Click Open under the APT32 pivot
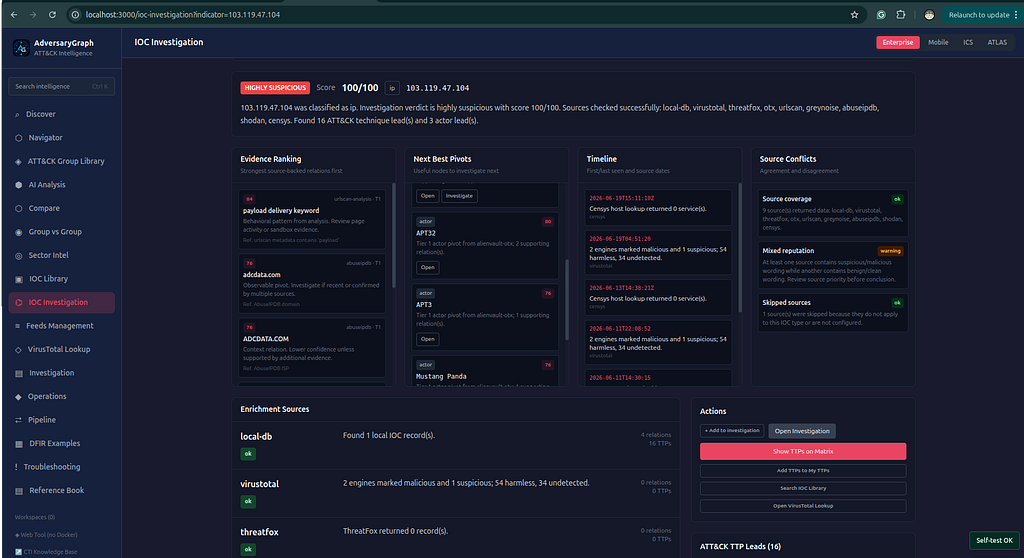 [x=428, y=267]
